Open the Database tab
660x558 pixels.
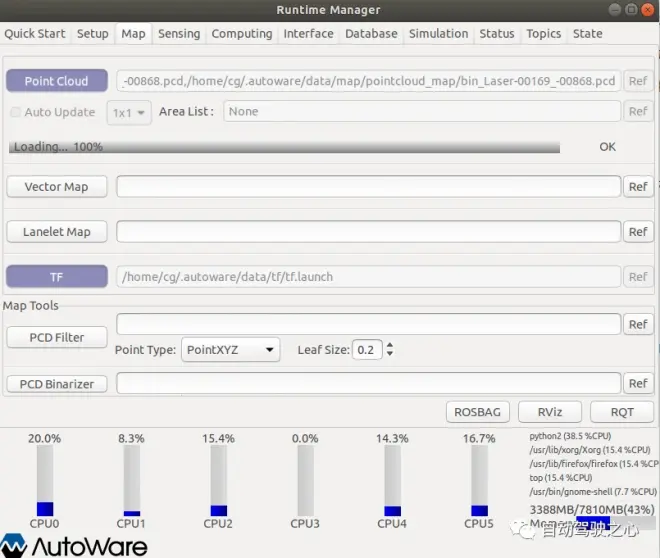[x=371, y=34]
